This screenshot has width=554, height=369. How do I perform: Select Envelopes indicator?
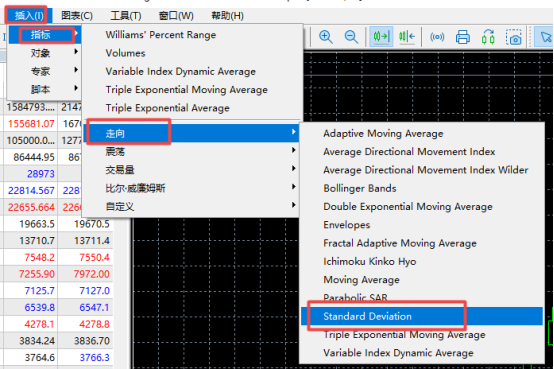tap(347, 225)
